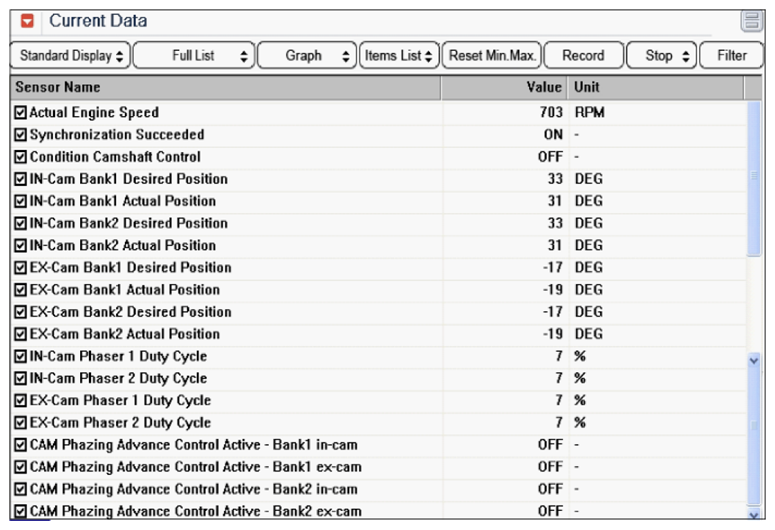This screenshot has width=775, height=530.
Task: Open the Items List dropdown
Action: 398,56
